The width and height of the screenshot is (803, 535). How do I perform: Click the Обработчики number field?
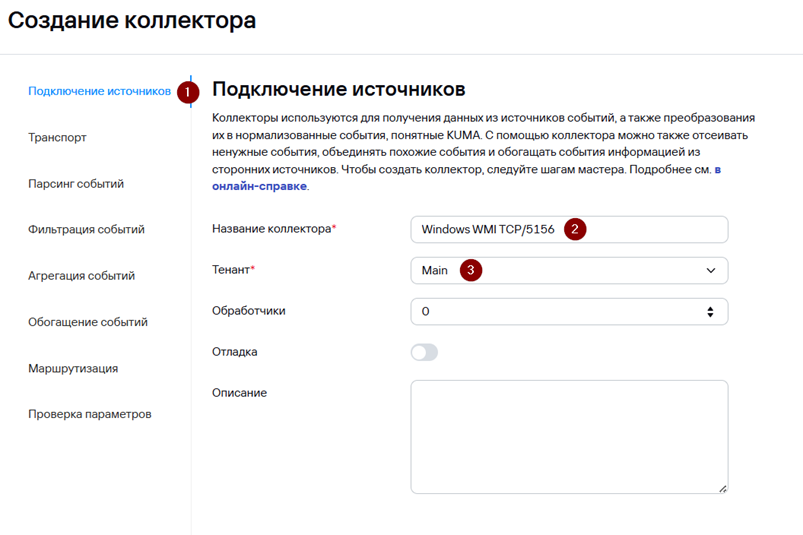pos(569,311)
